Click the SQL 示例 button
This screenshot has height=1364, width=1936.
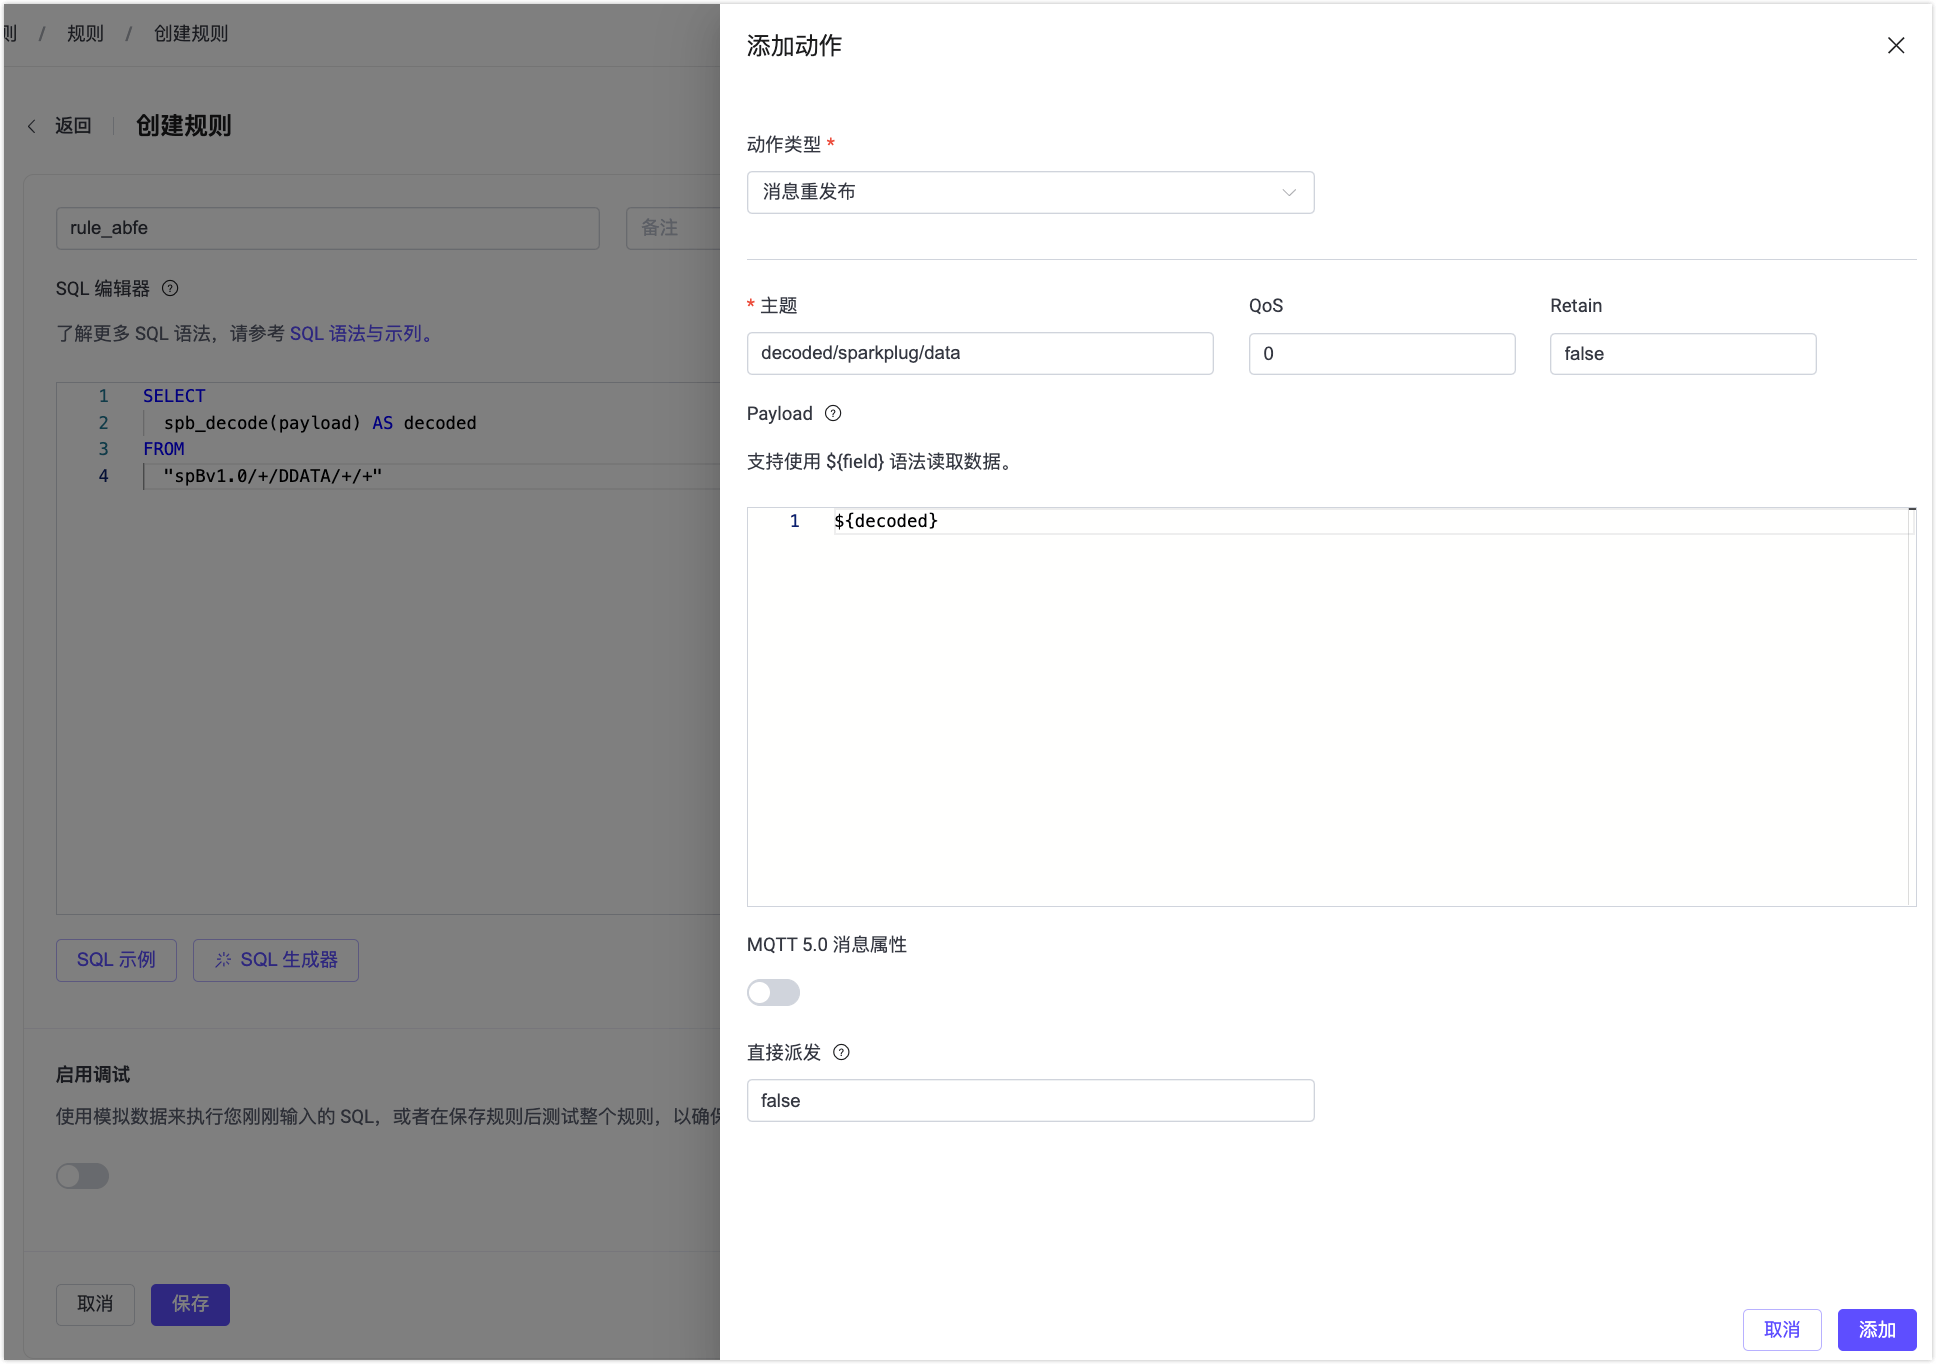tap(116, 960)
